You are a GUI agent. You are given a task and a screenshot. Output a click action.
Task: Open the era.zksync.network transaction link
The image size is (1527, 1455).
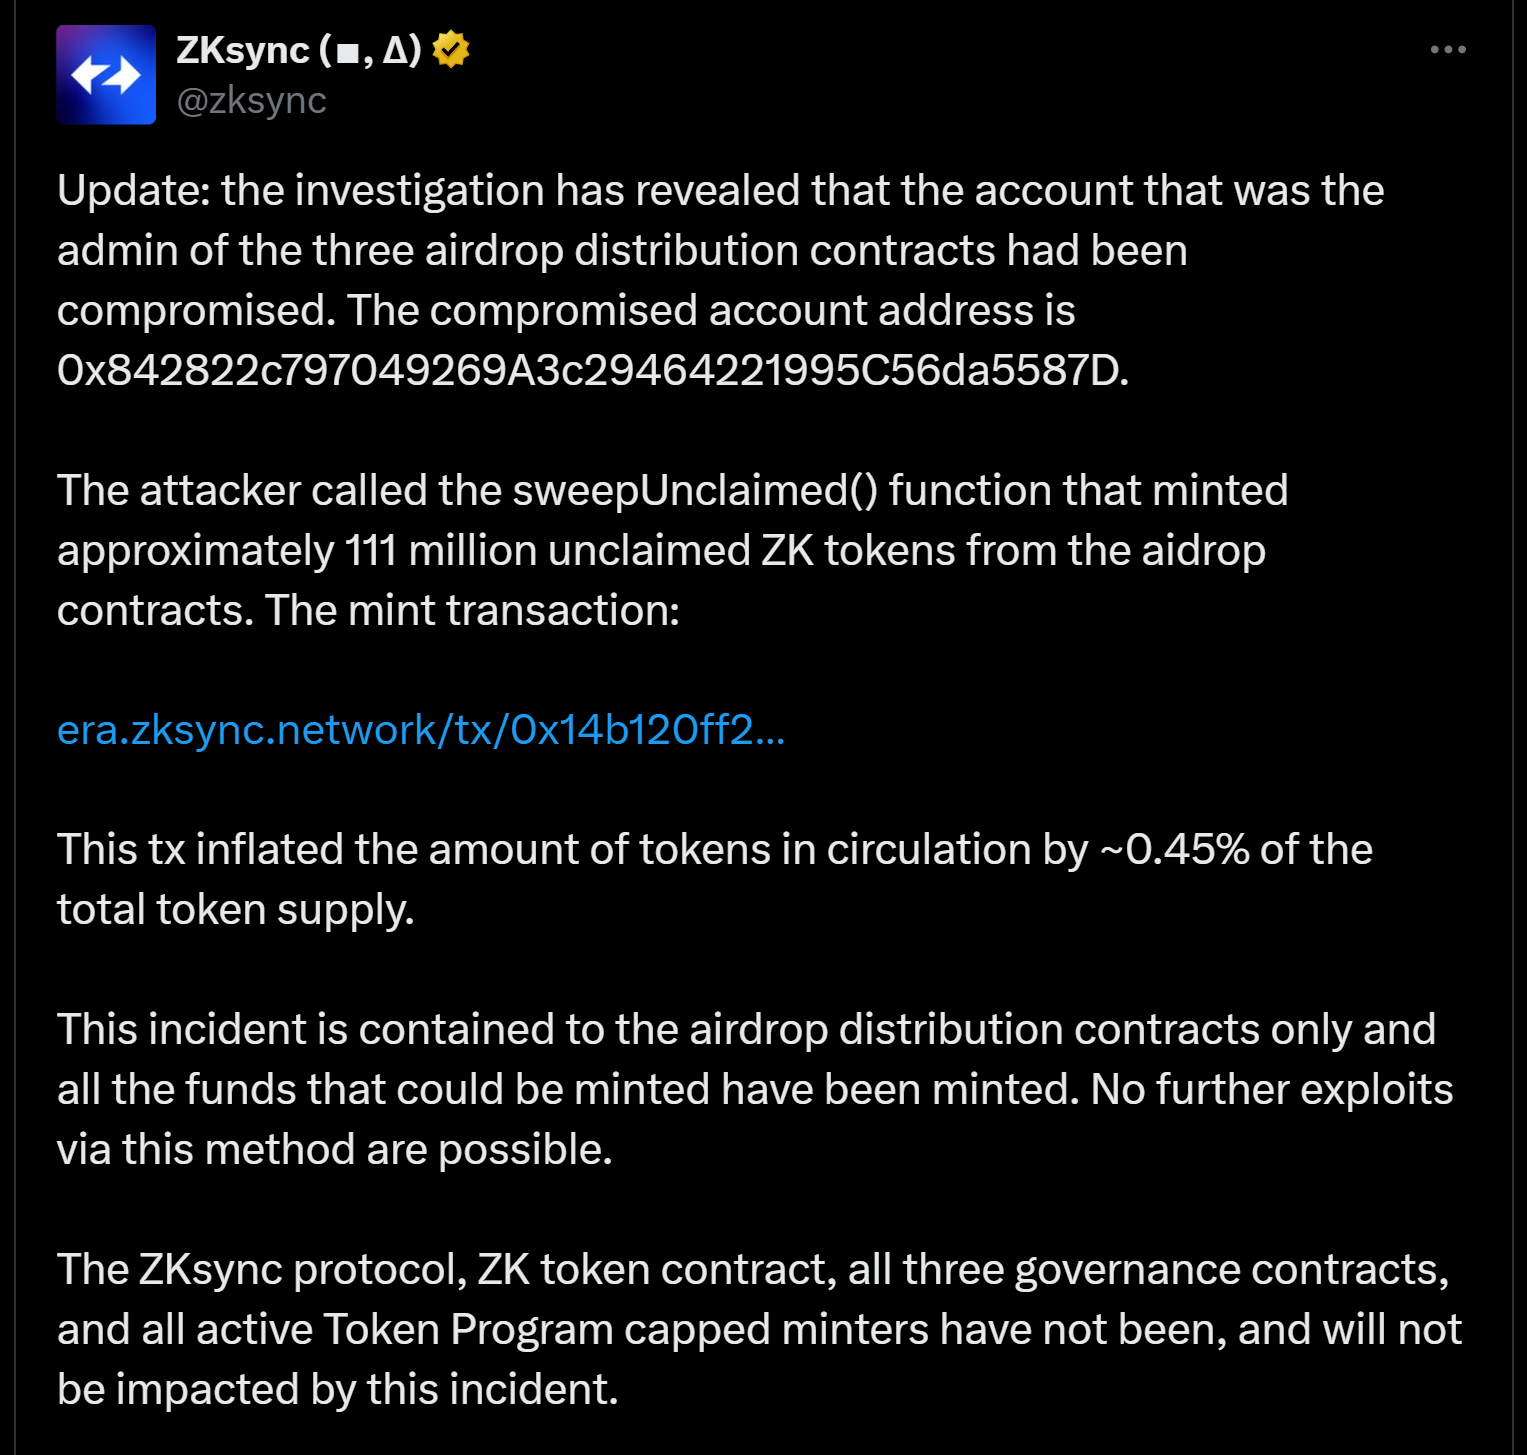point(421,730)
